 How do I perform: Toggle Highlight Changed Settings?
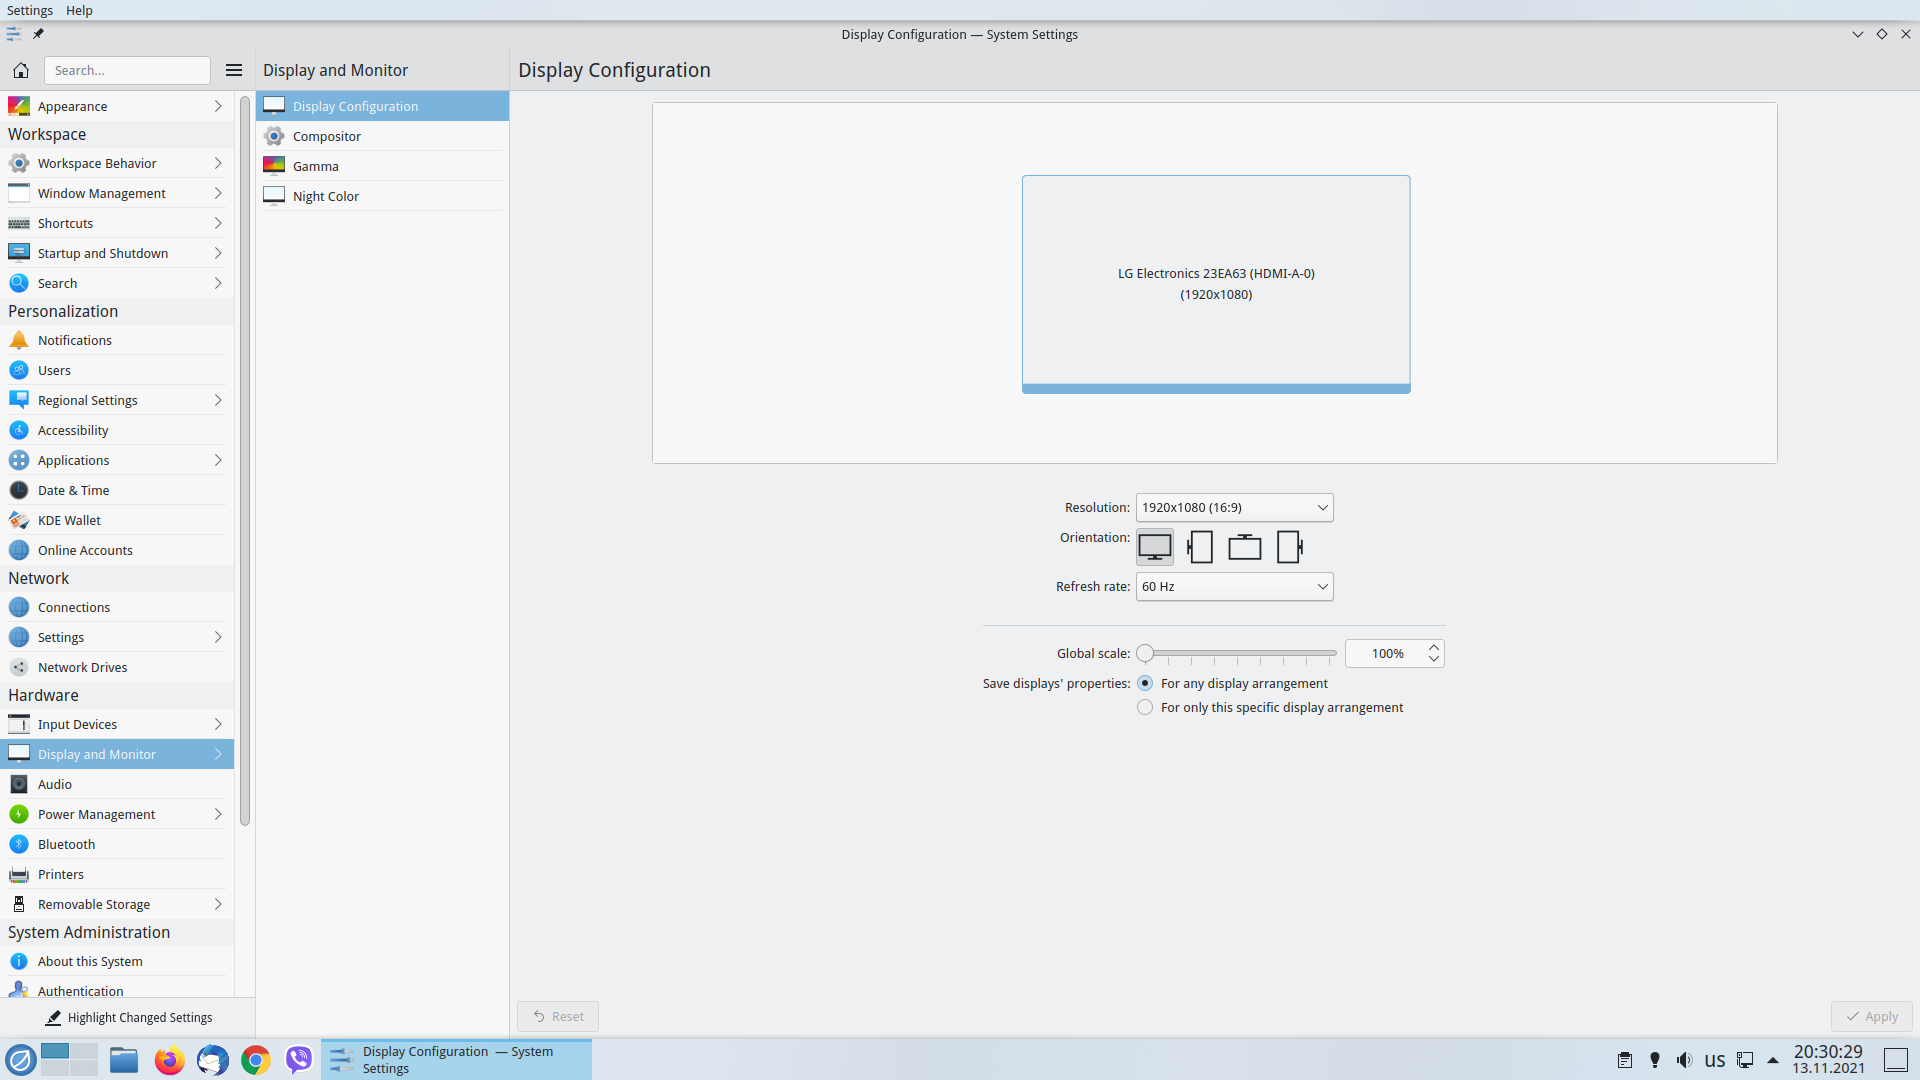pos(128,1017)
